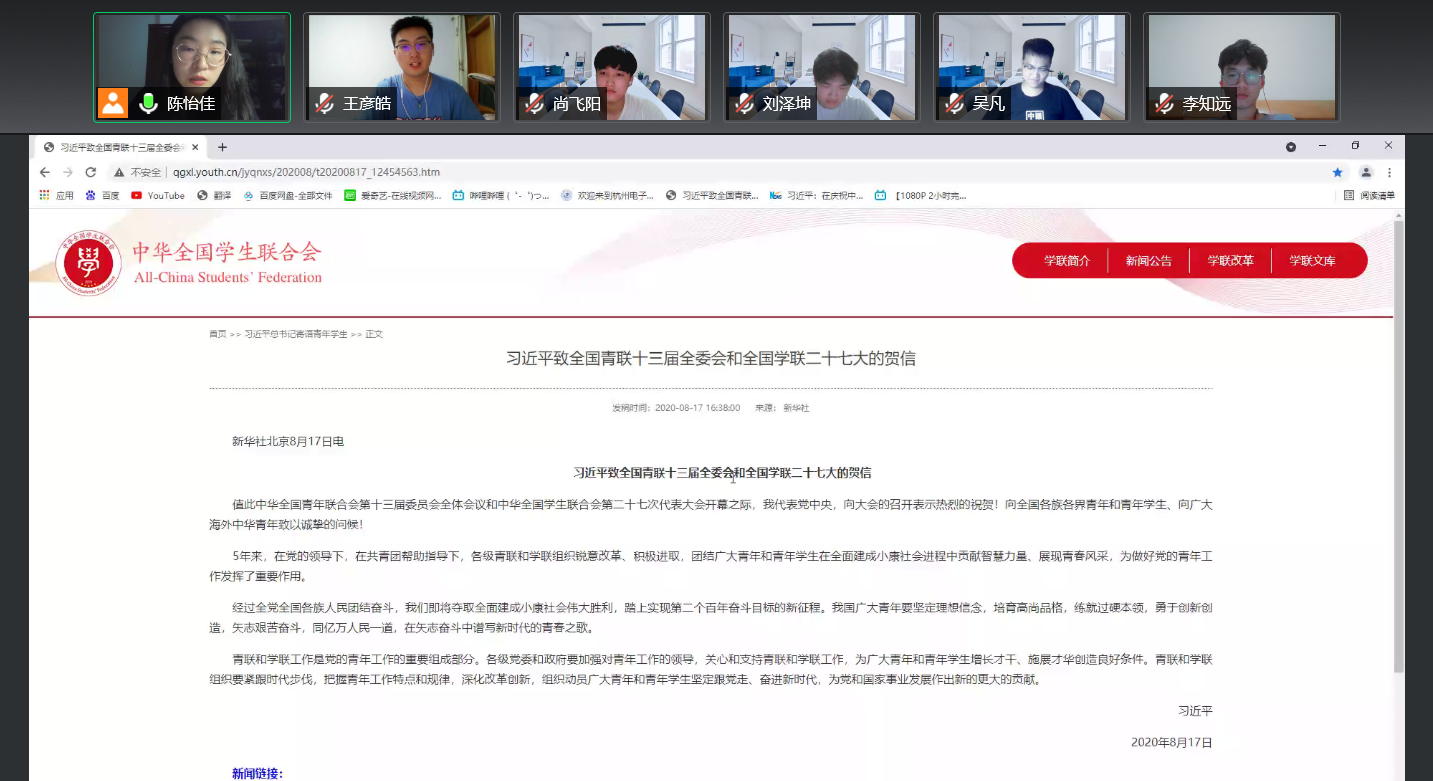Expand the tab search dropdown arrow
This screenshot has width=1433, height=781.
point(1291,147)
